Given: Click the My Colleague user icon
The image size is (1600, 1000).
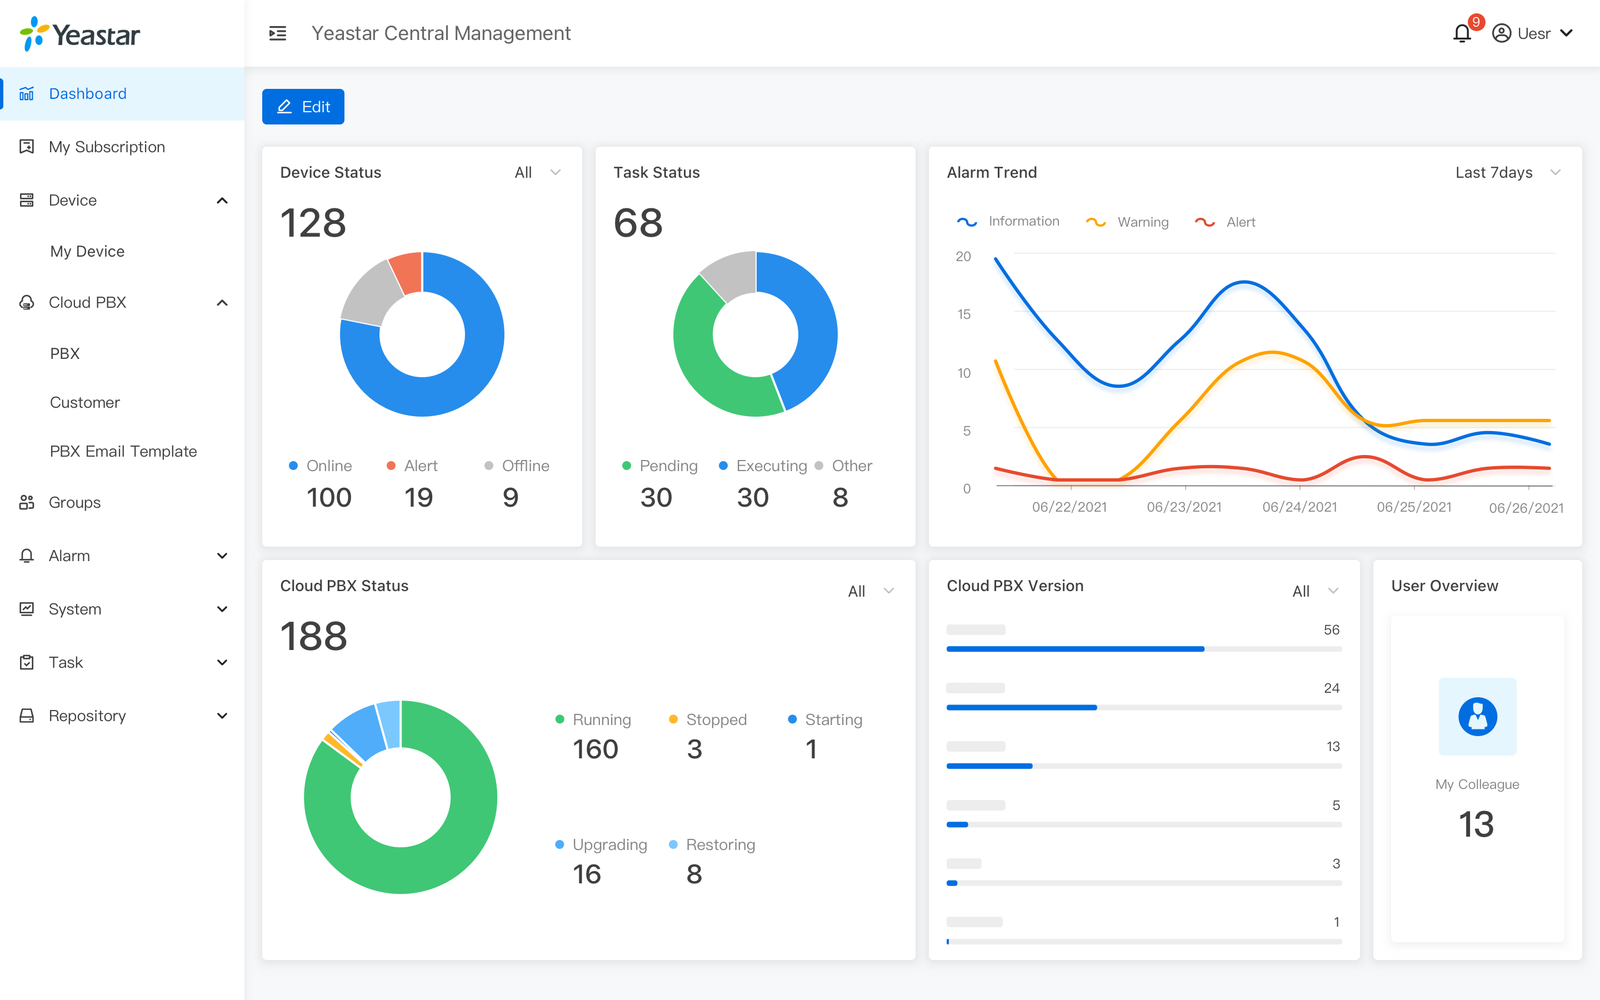Looking at the screenshot, I should tap(1477, 716).
